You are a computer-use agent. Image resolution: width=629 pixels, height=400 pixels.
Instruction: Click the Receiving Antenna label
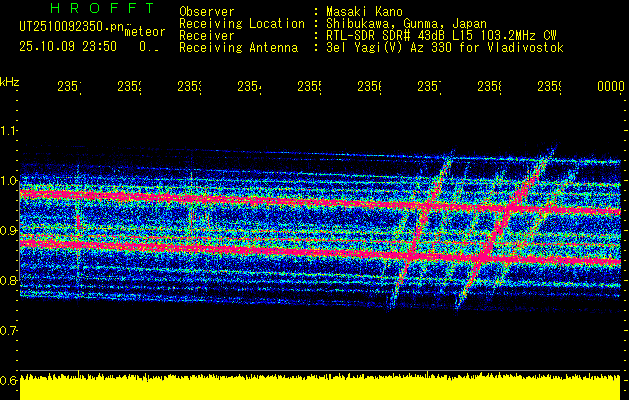click(x=239, y=48)
